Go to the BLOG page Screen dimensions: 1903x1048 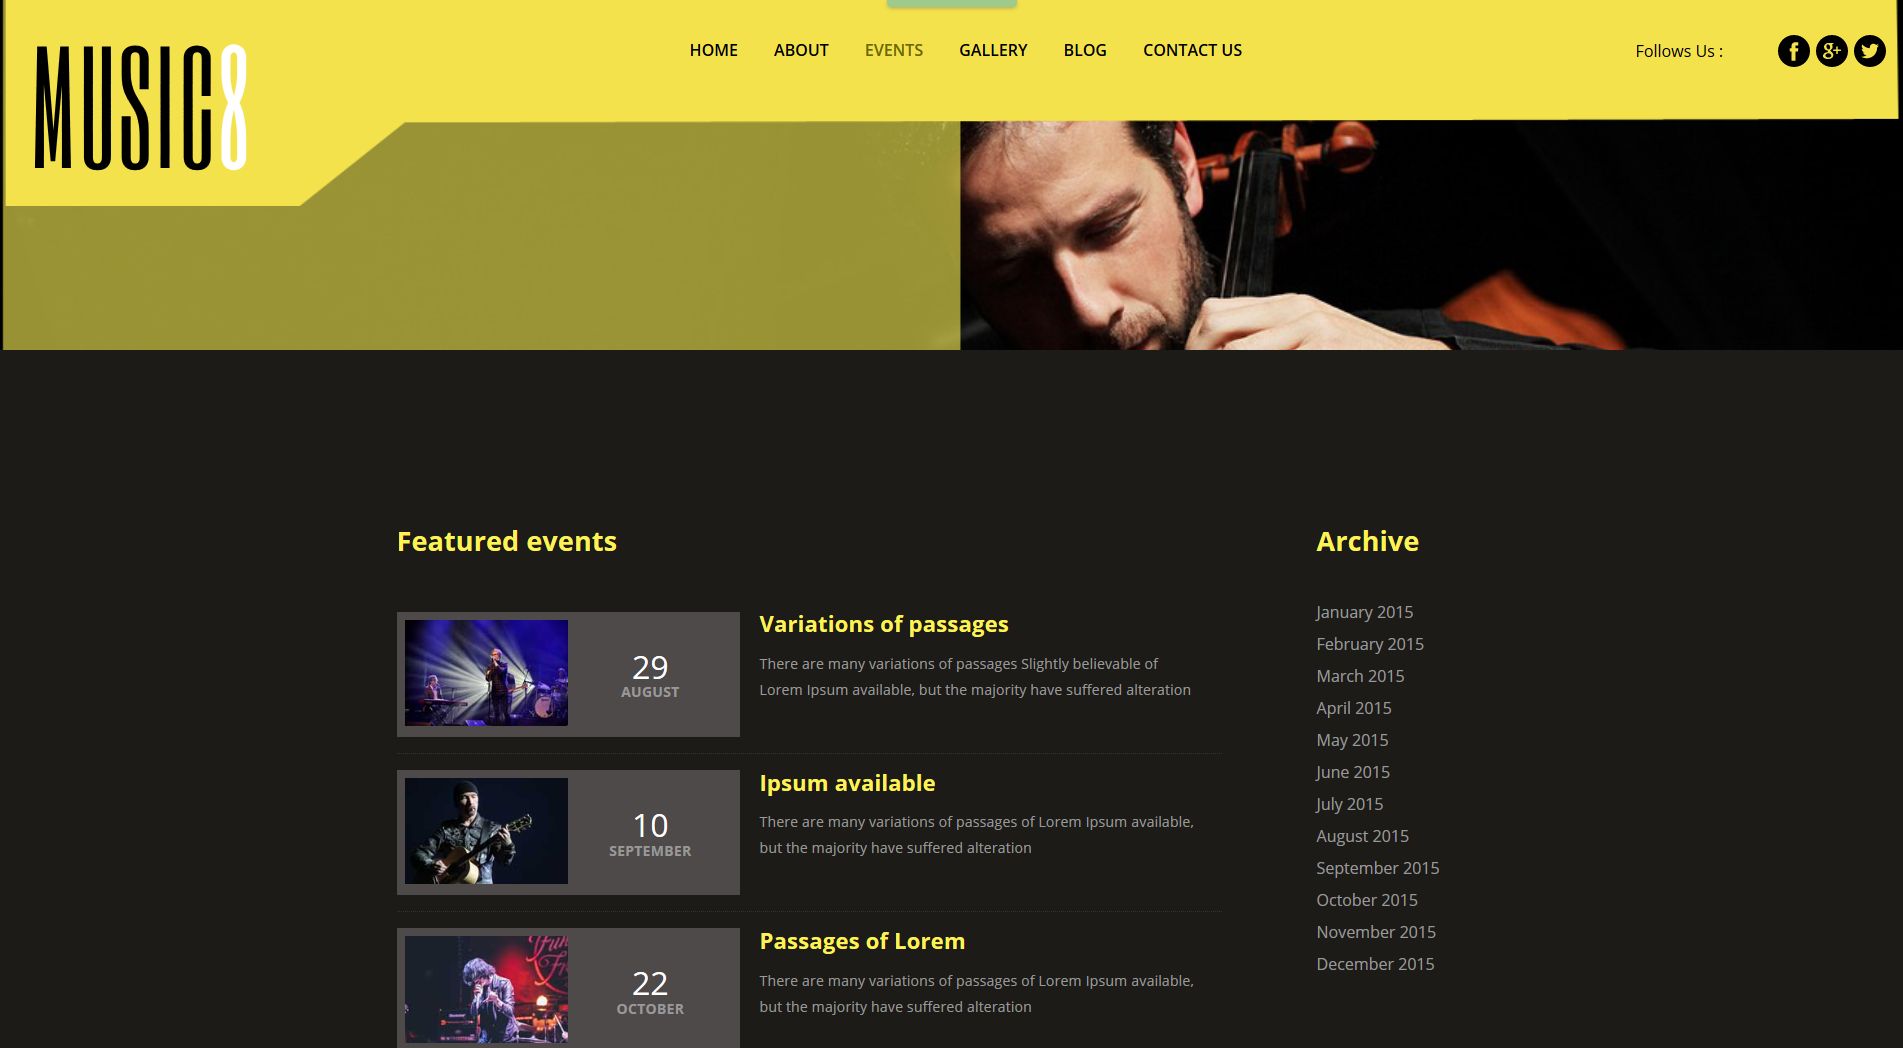pos(1085,50)
